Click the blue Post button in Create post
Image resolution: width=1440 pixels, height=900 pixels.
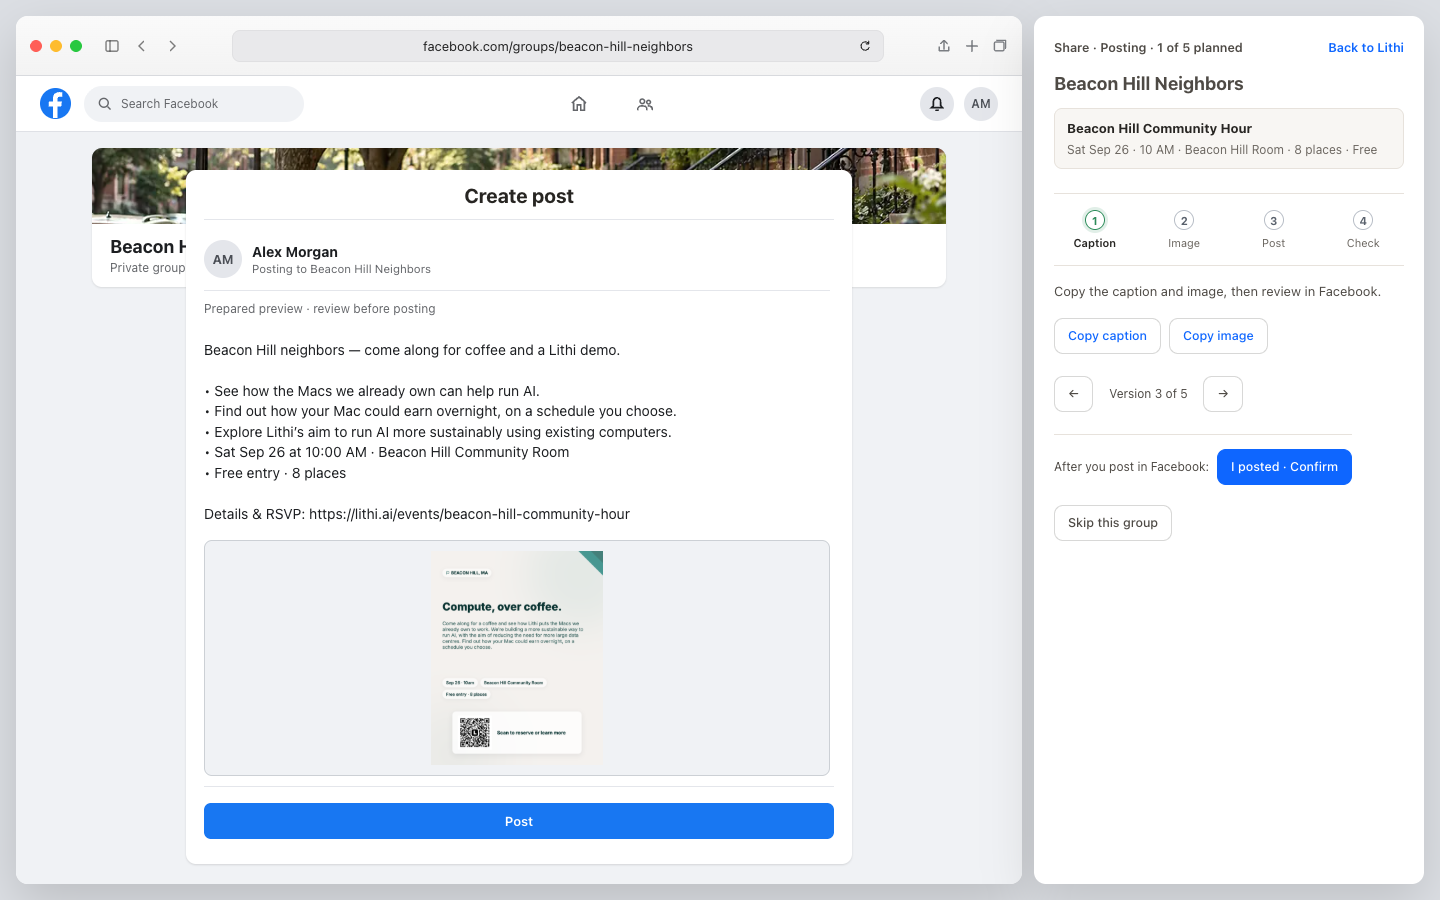(x=519, y=821)
